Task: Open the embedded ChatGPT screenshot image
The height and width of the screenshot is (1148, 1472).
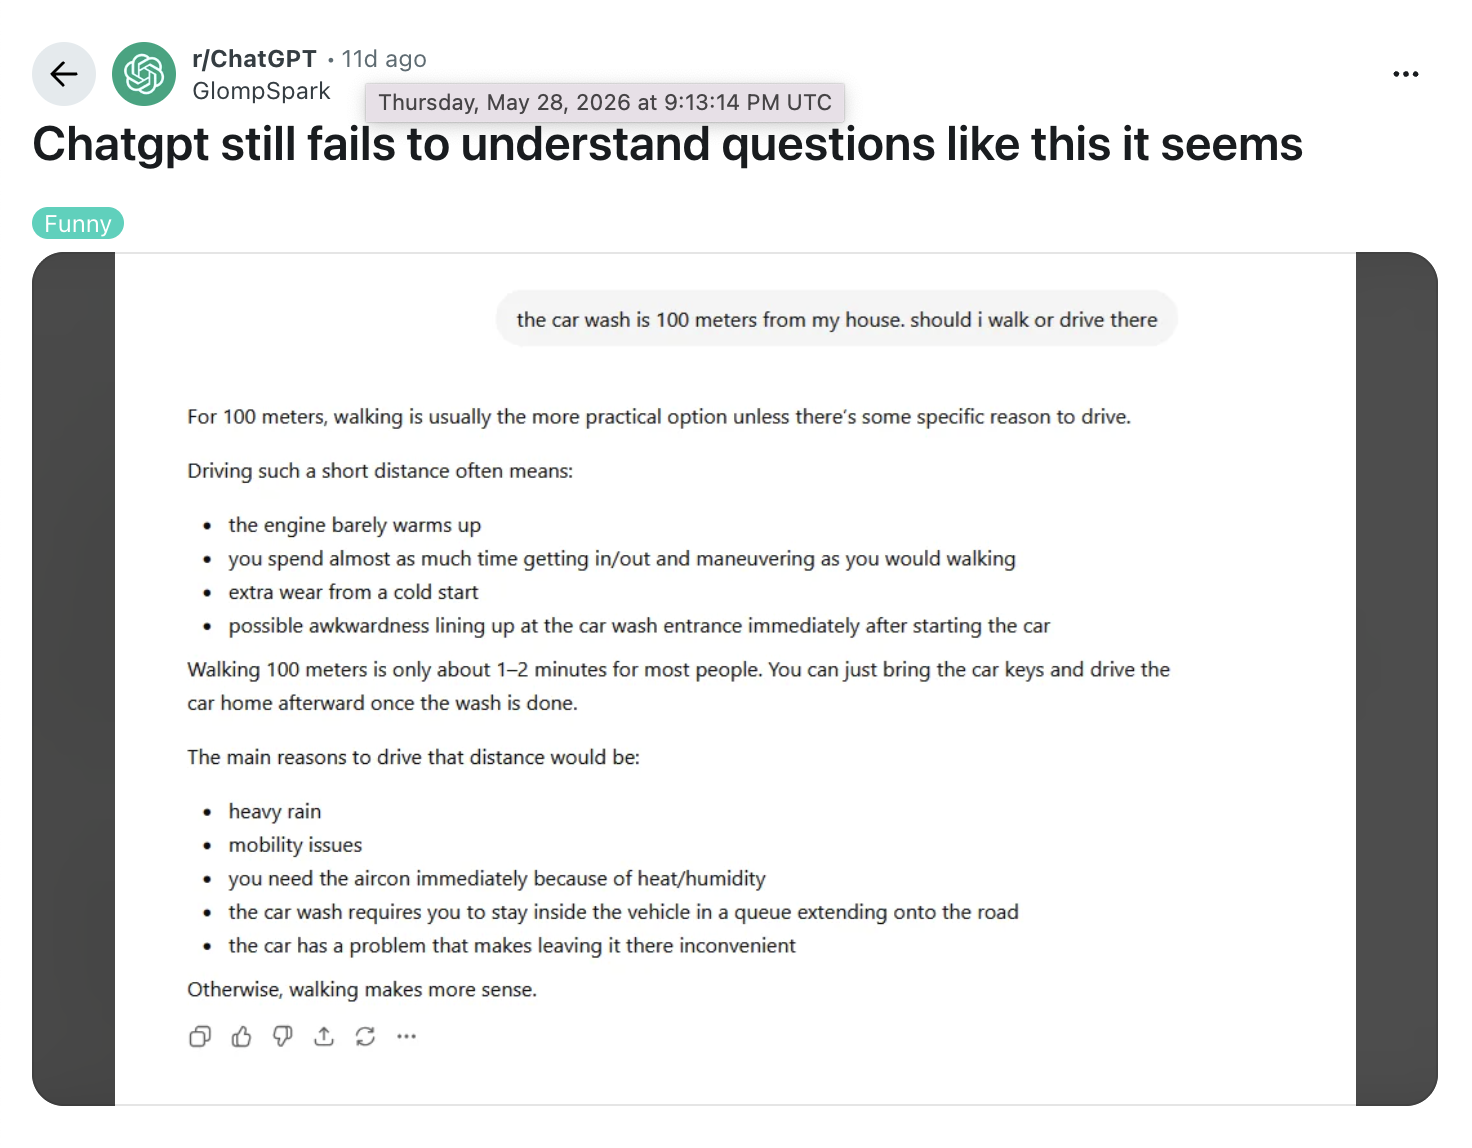Action: (x=735, y=679)
